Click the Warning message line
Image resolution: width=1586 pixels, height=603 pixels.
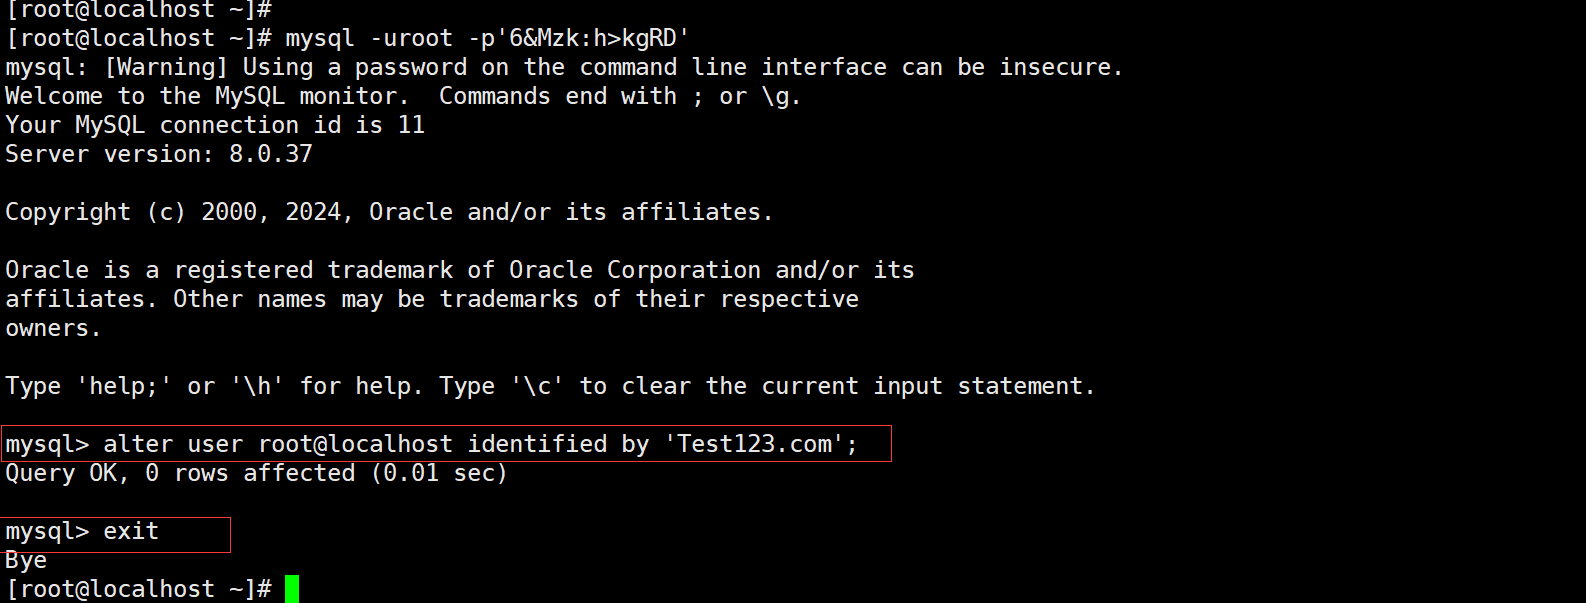click(x=564, y=67)
